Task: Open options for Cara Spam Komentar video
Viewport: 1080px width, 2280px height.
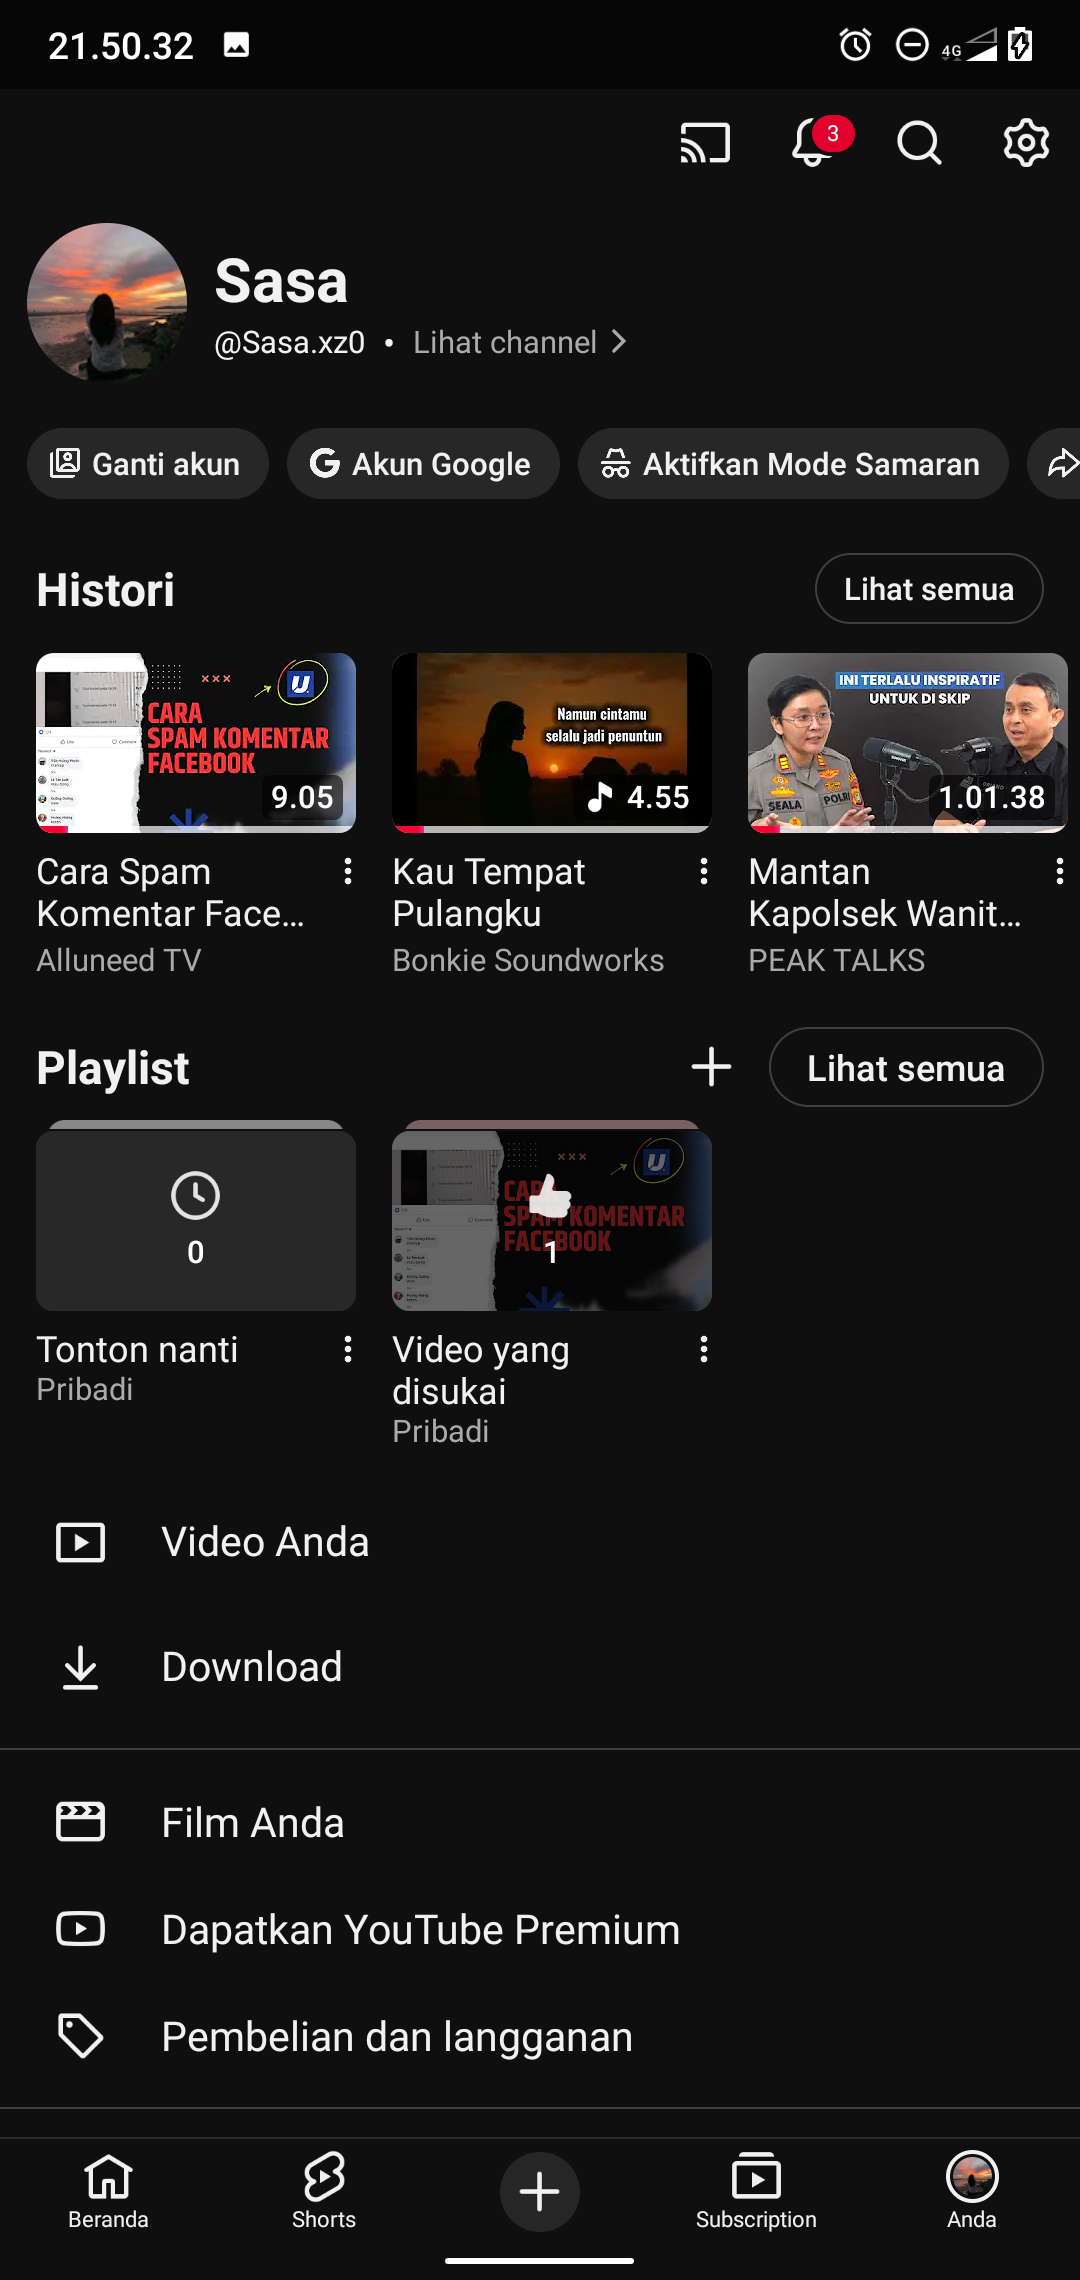Action: click(347, 872)
